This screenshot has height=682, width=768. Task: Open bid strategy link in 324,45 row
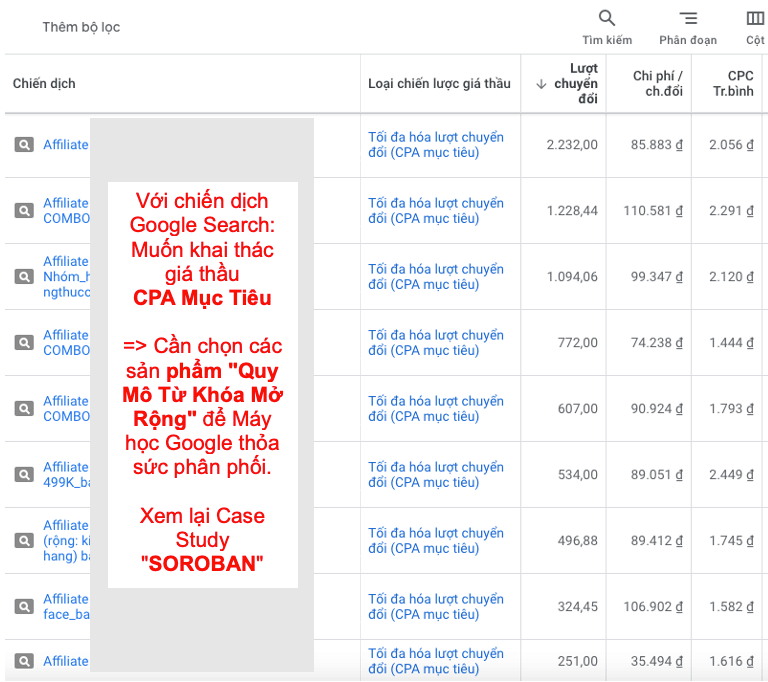click(x=436, y=607)
